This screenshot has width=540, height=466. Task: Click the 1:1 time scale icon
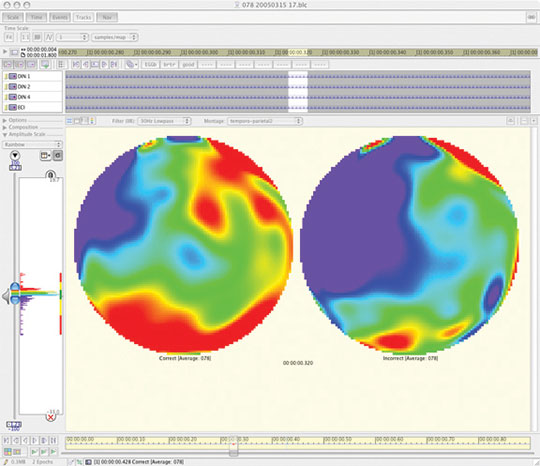[25, 37]
